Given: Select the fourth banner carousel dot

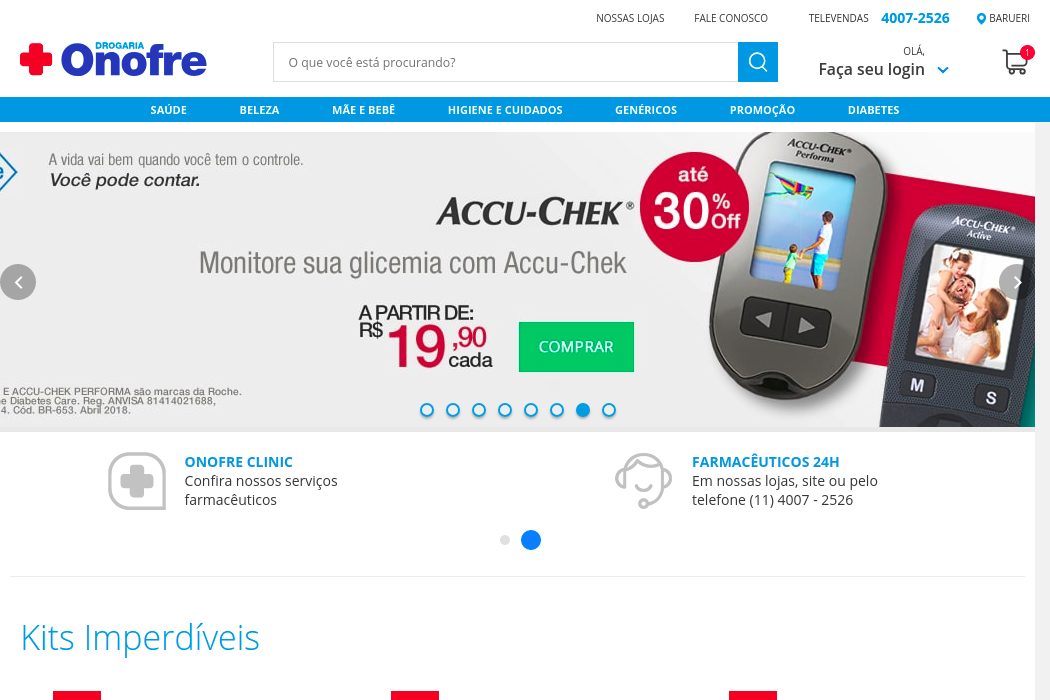Looking at the screenshot, I should point(505,410).
